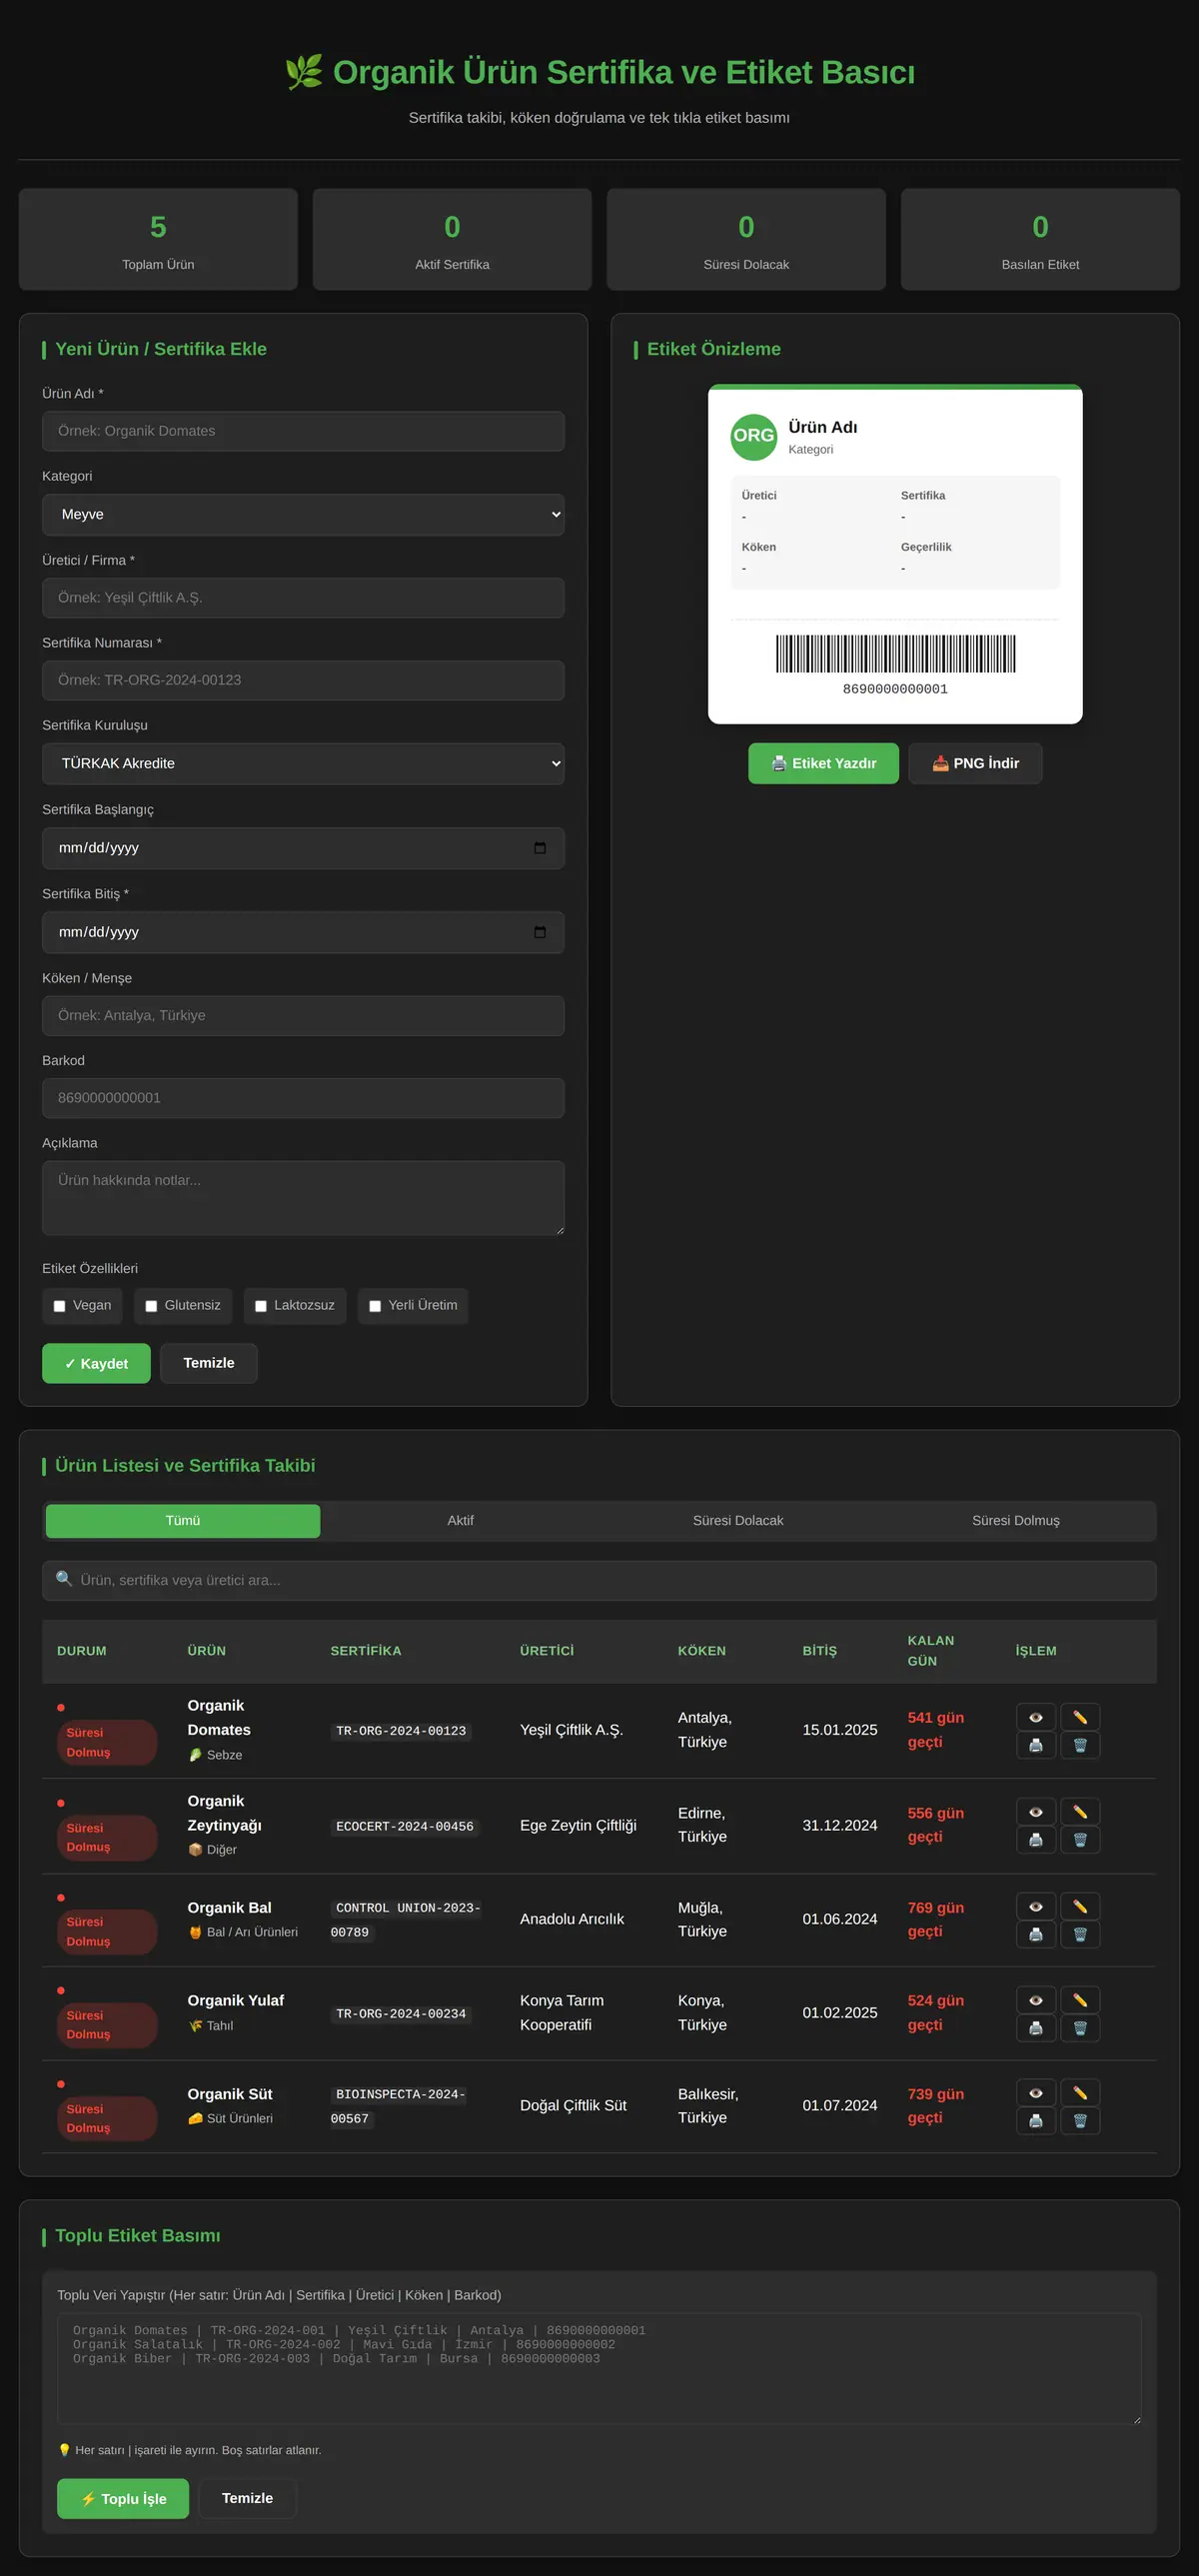Select the Süresi Dolacak tab

pos(738,1521)
